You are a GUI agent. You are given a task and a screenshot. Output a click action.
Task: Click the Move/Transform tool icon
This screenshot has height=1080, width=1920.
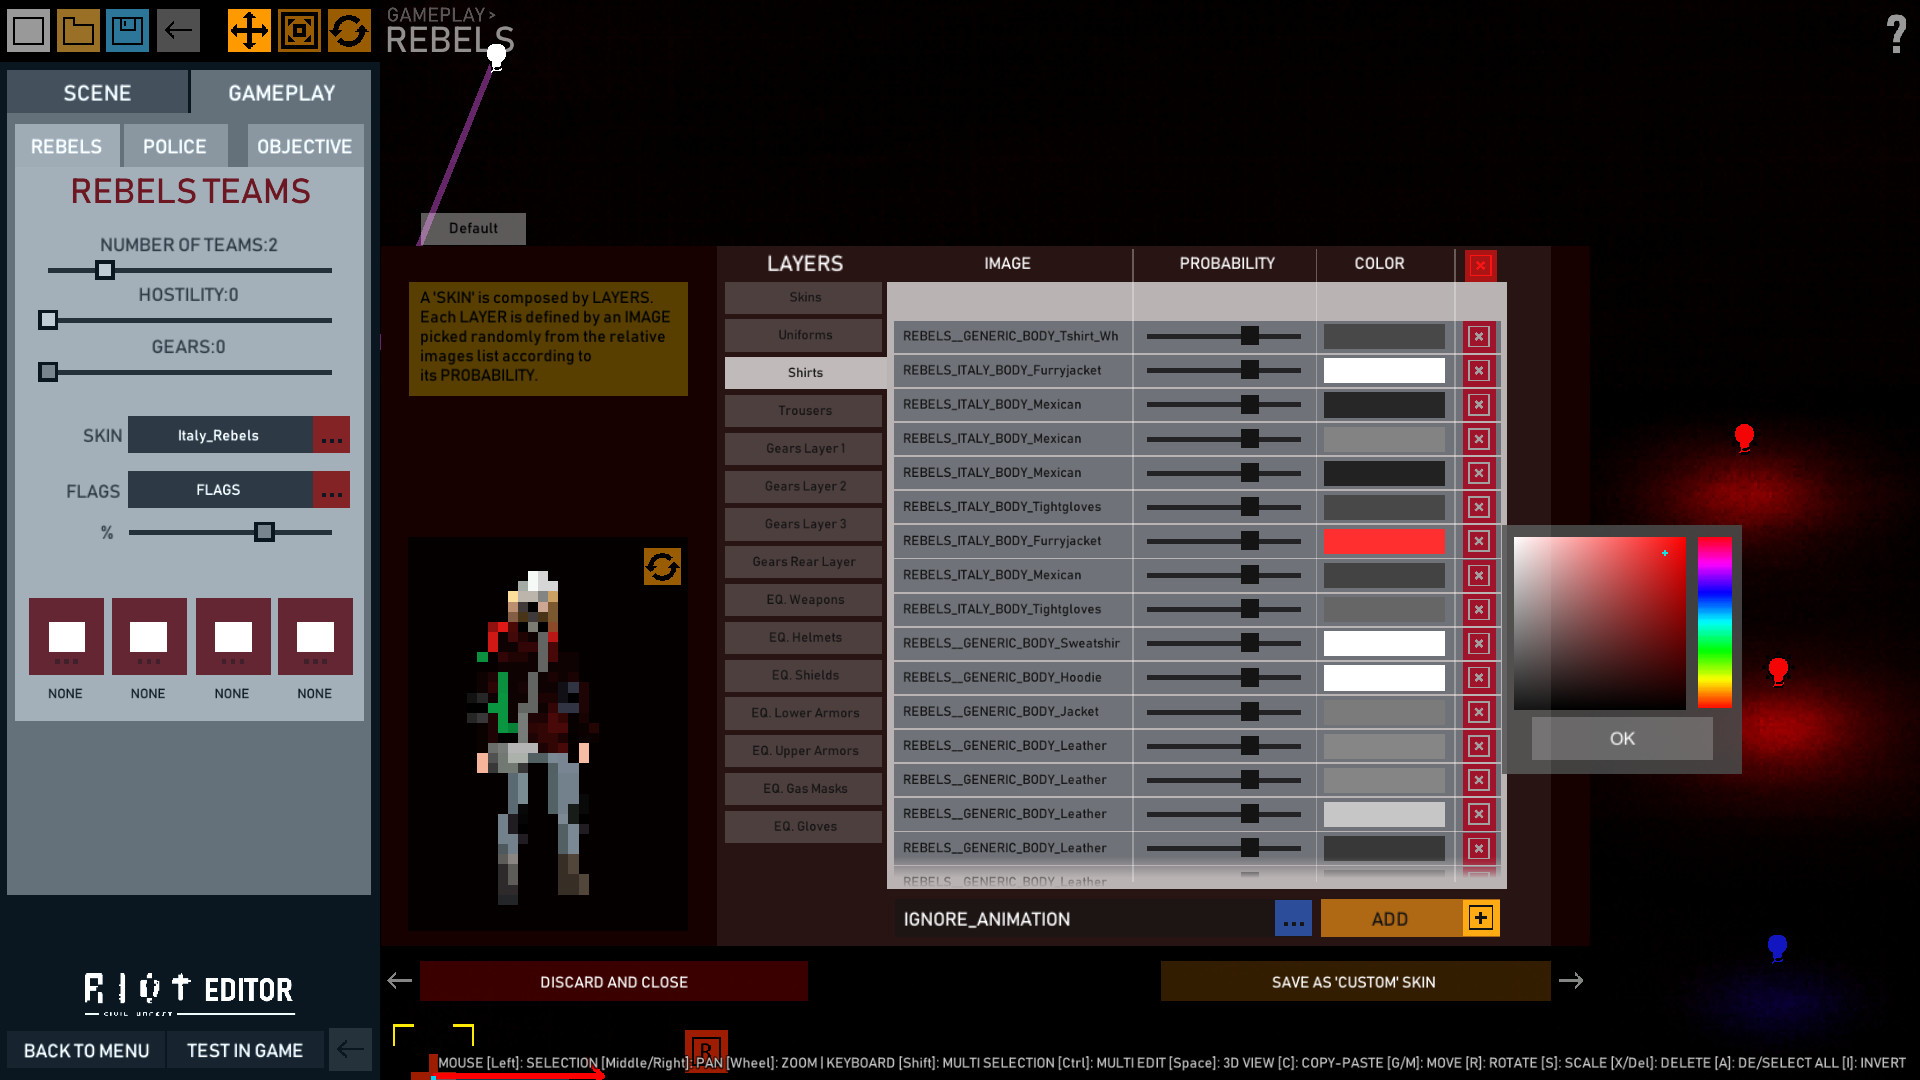click(x=247, y=29)
